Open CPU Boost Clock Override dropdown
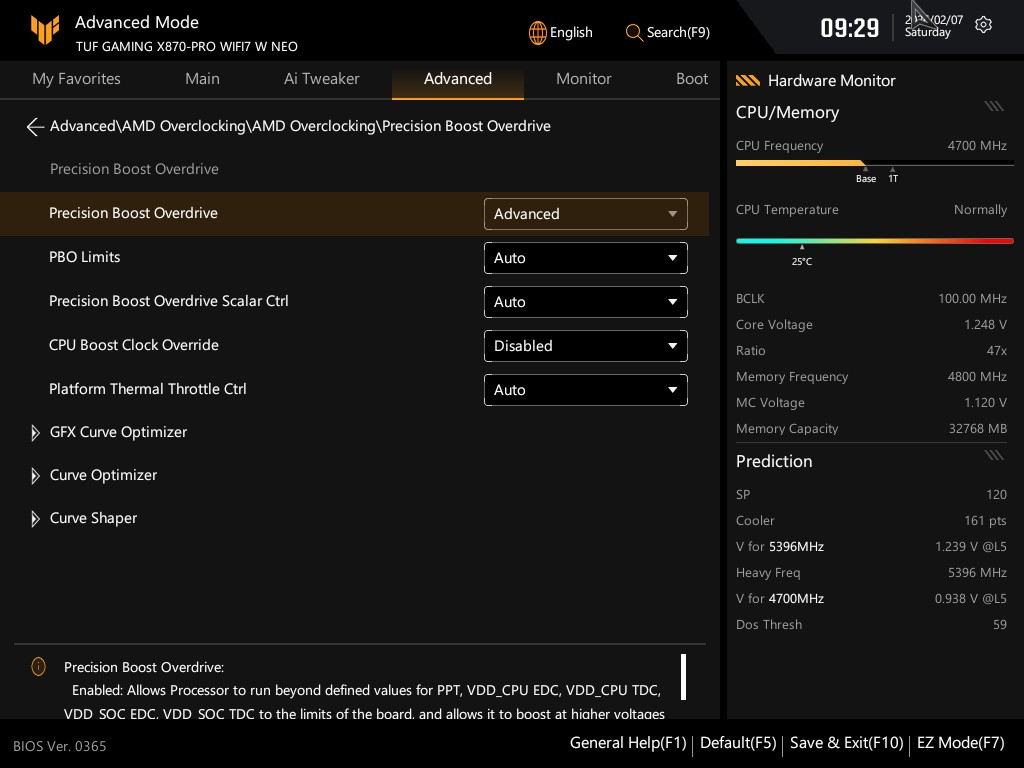The width and height of the screenshot is (1024, 768). (585, 346)
